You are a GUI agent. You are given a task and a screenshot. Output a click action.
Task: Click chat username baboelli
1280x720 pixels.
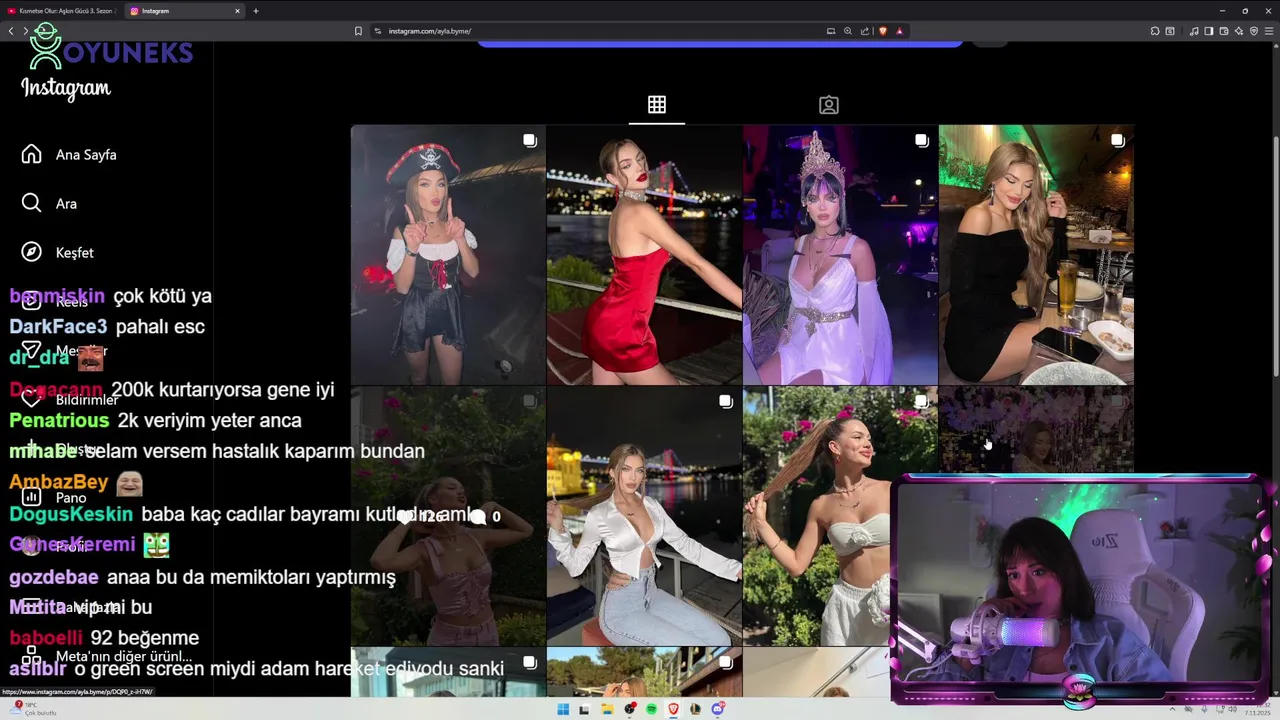point(46,638)
